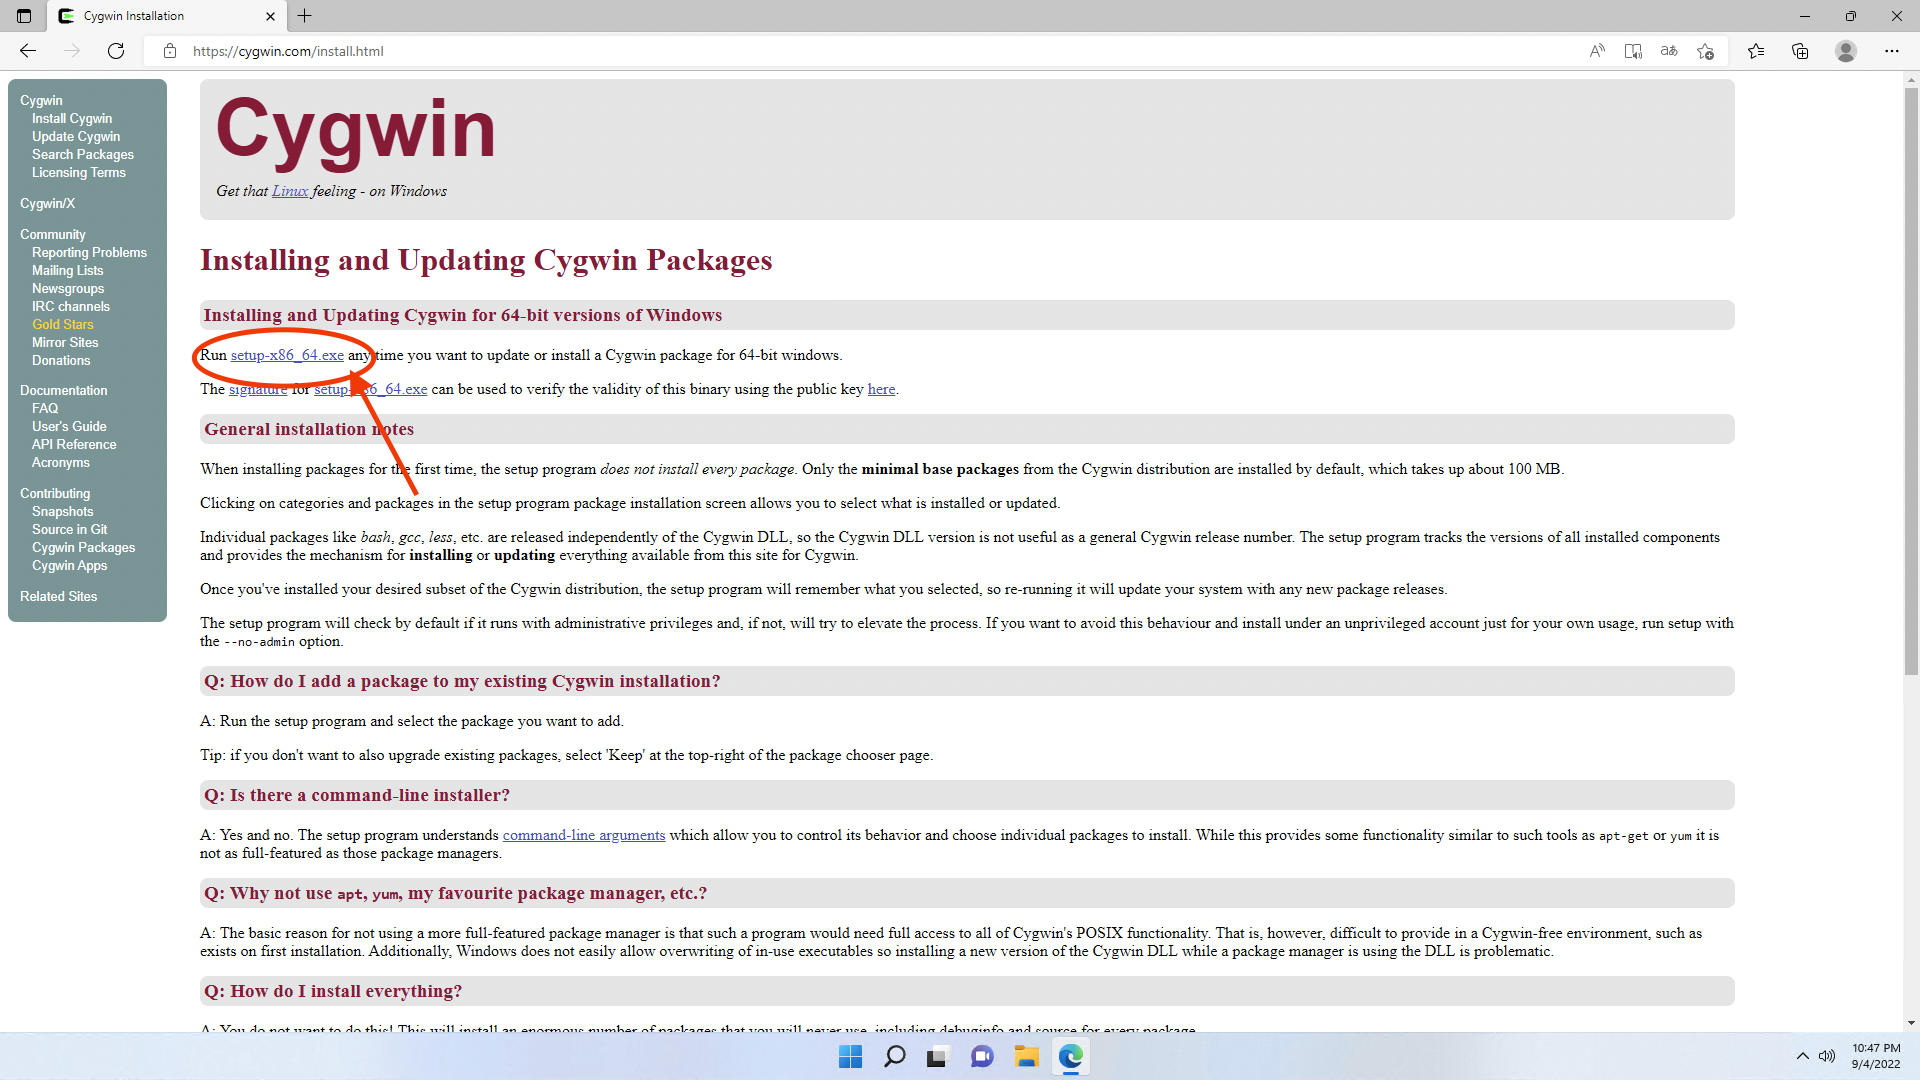The image size is (1920, 1080).
Task: Open the Collections panel
Action: (x=1800, y=51)
